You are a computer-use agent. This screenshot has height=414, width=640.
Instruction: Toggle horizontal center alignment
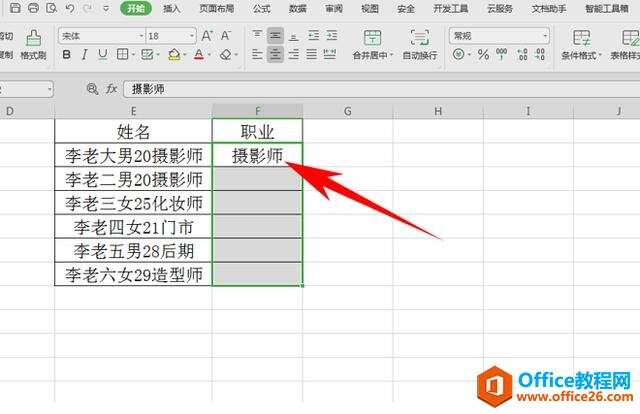[275, 54]
